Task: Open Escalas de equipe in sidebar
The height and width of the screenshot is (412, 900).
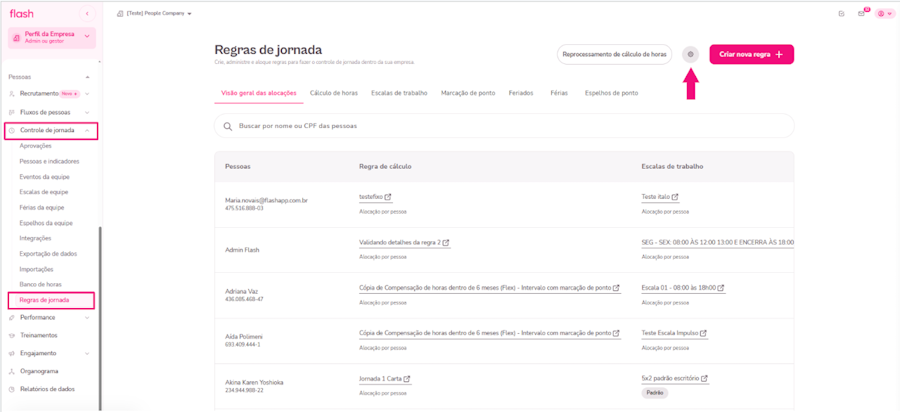Action: (44, 192)
